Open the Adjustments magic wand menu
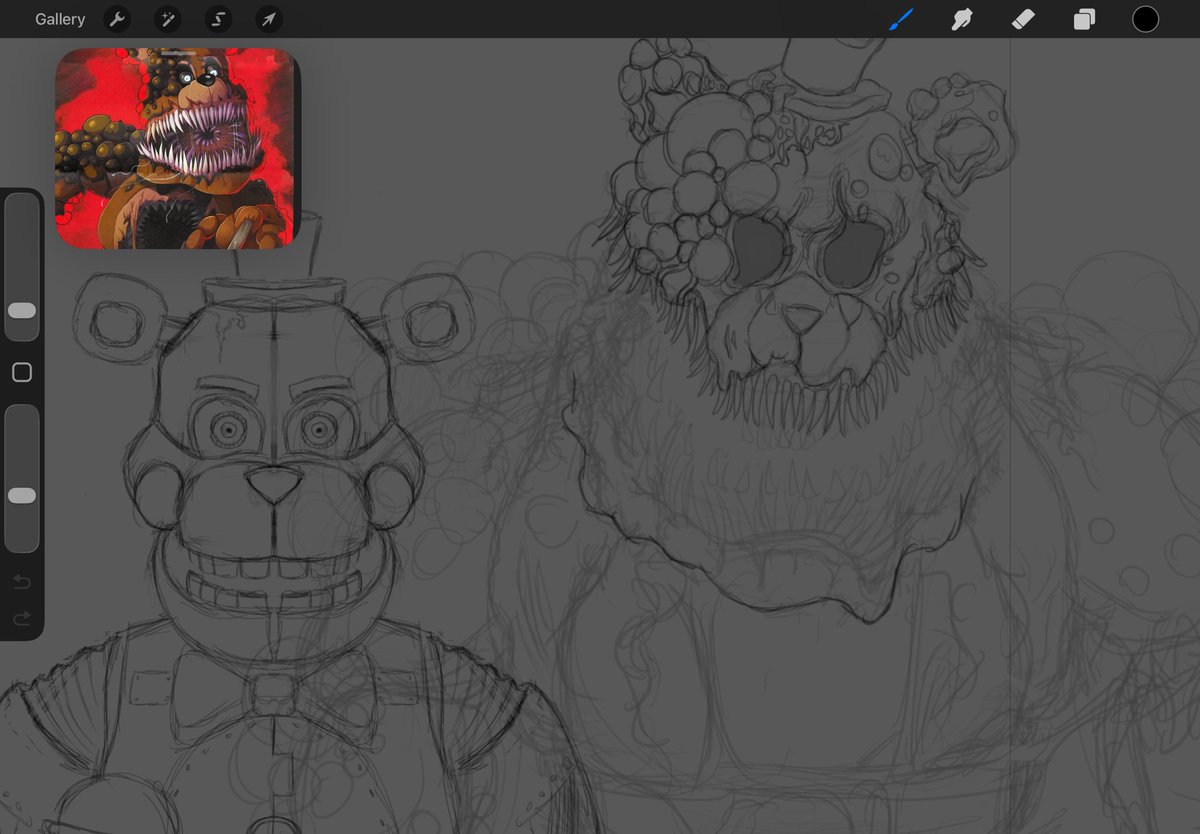This screenshot has height=834, width=1200. tap(168, 19)
